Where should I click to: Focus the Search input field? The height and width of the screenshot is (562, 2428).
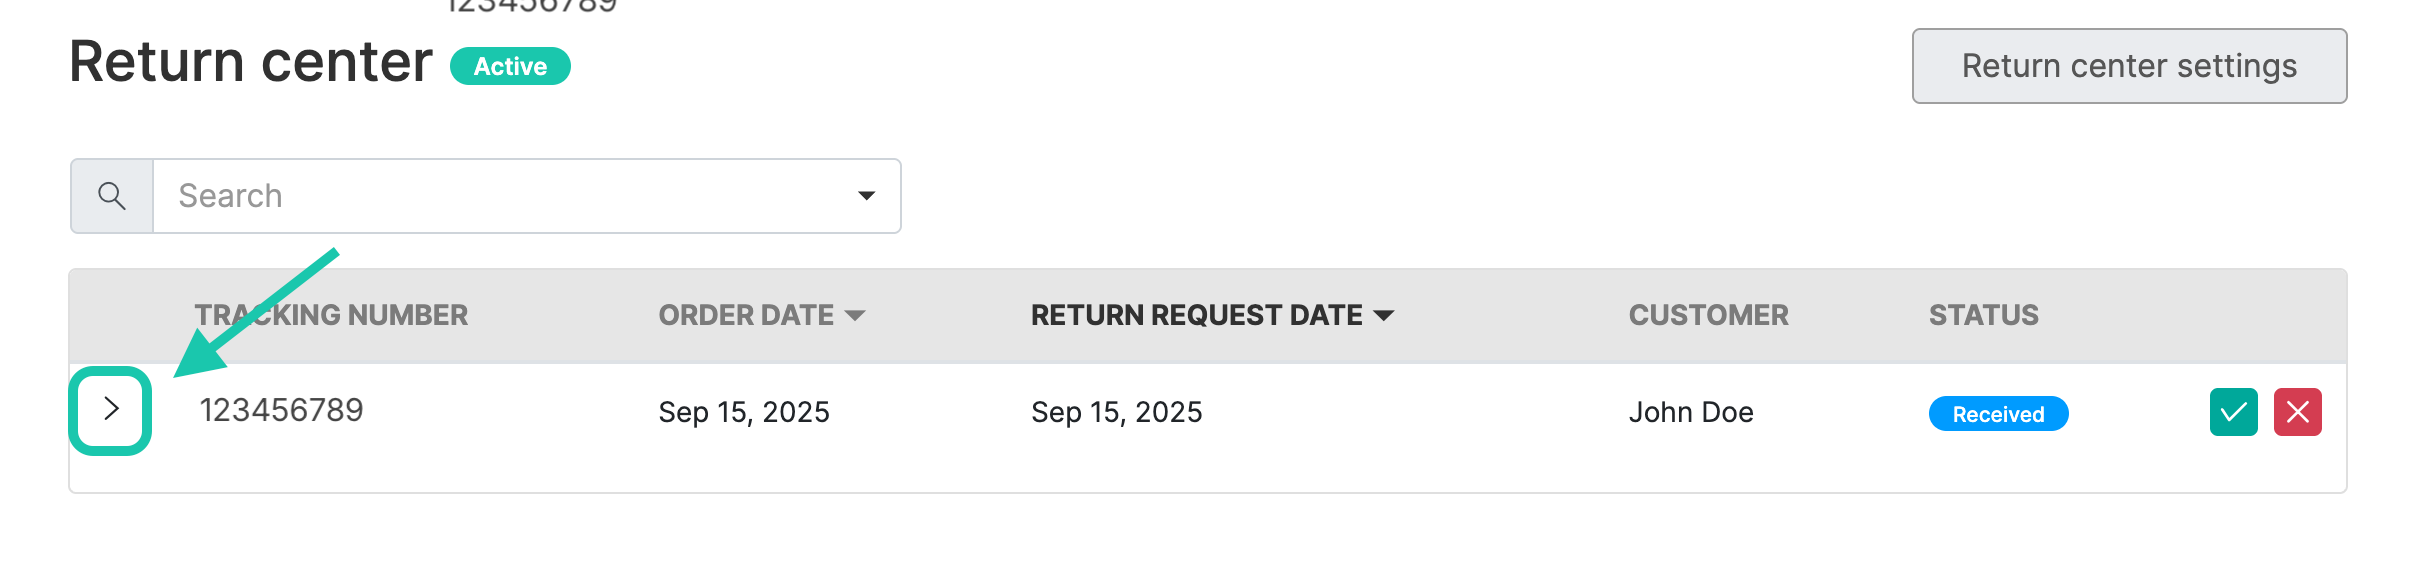tap(500, 196)
